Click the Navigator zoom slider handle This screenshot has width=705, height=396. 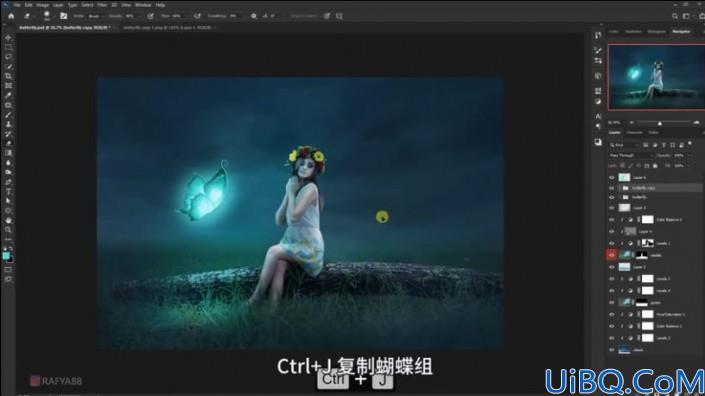pyautogui.click(x=660, y=123)
